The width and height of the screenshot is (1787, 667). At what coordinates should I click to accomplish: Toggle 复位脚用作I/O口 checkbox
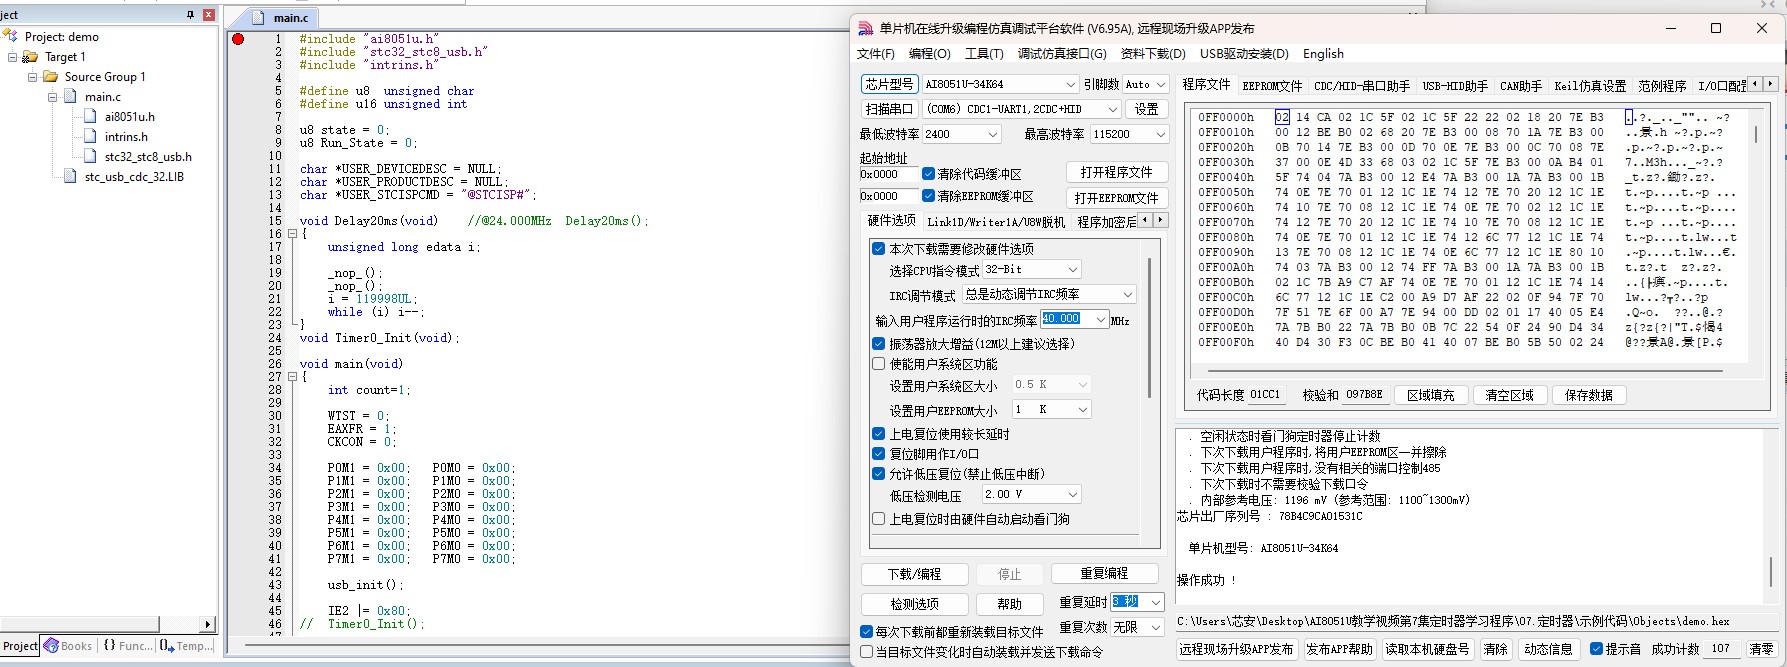878,454
